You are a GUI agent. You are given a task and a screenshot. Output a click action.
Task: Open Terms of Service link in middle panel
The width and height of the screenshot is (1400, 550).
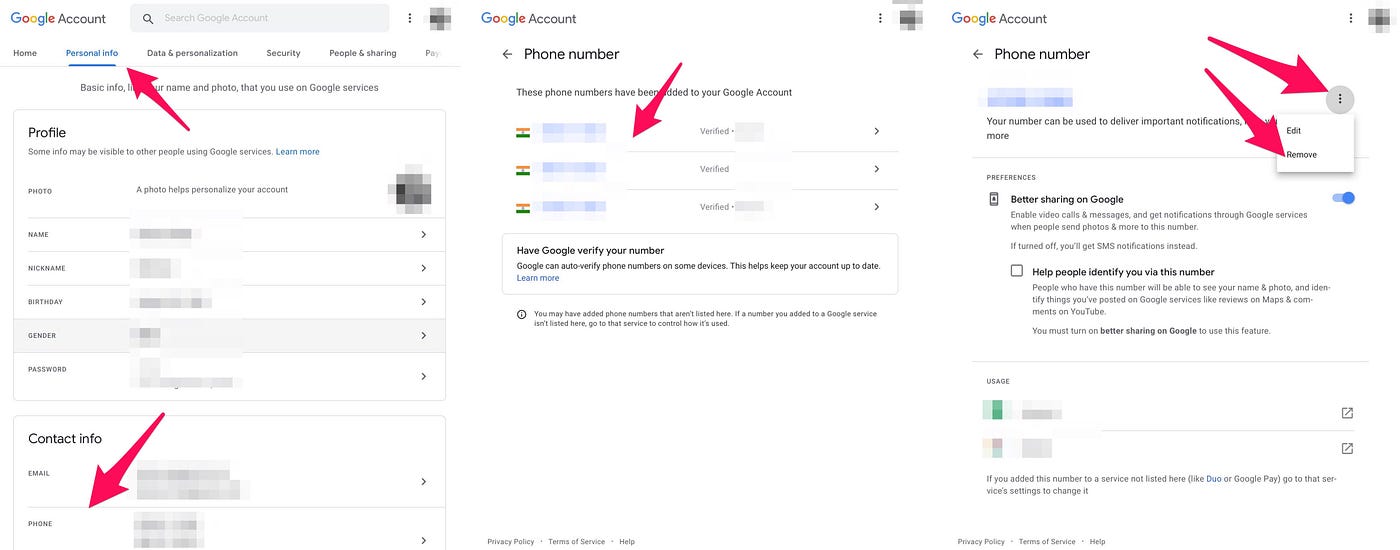(x=577, y=542)
